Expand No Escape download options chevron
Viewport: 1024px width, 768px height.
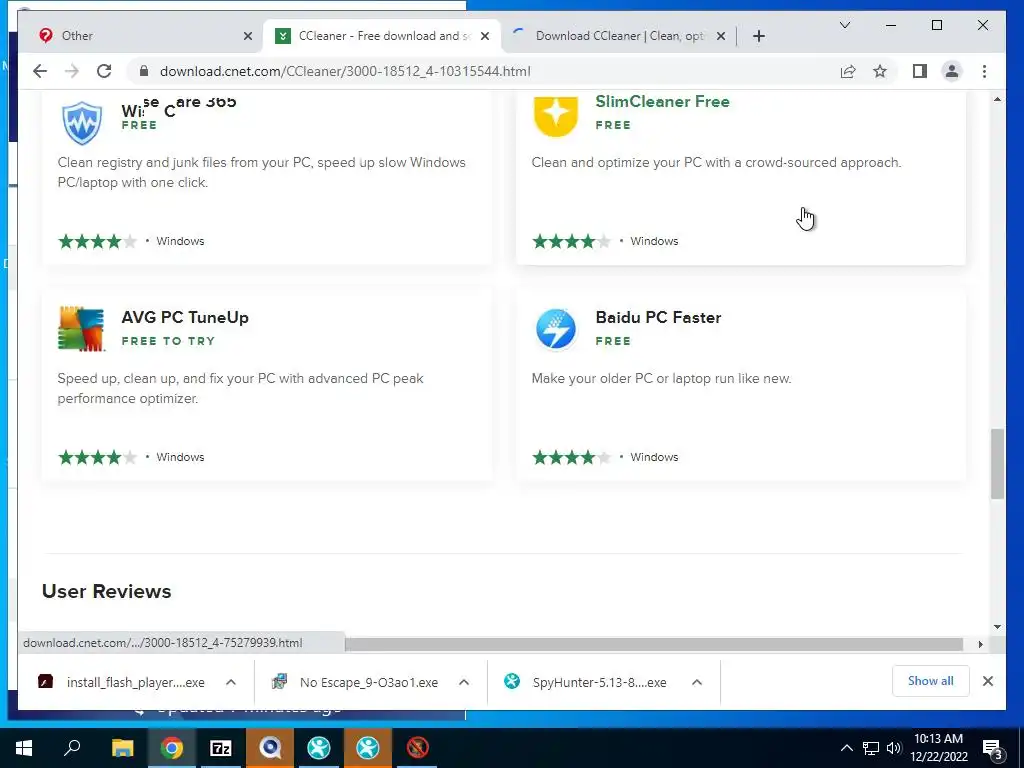[464, 682]
